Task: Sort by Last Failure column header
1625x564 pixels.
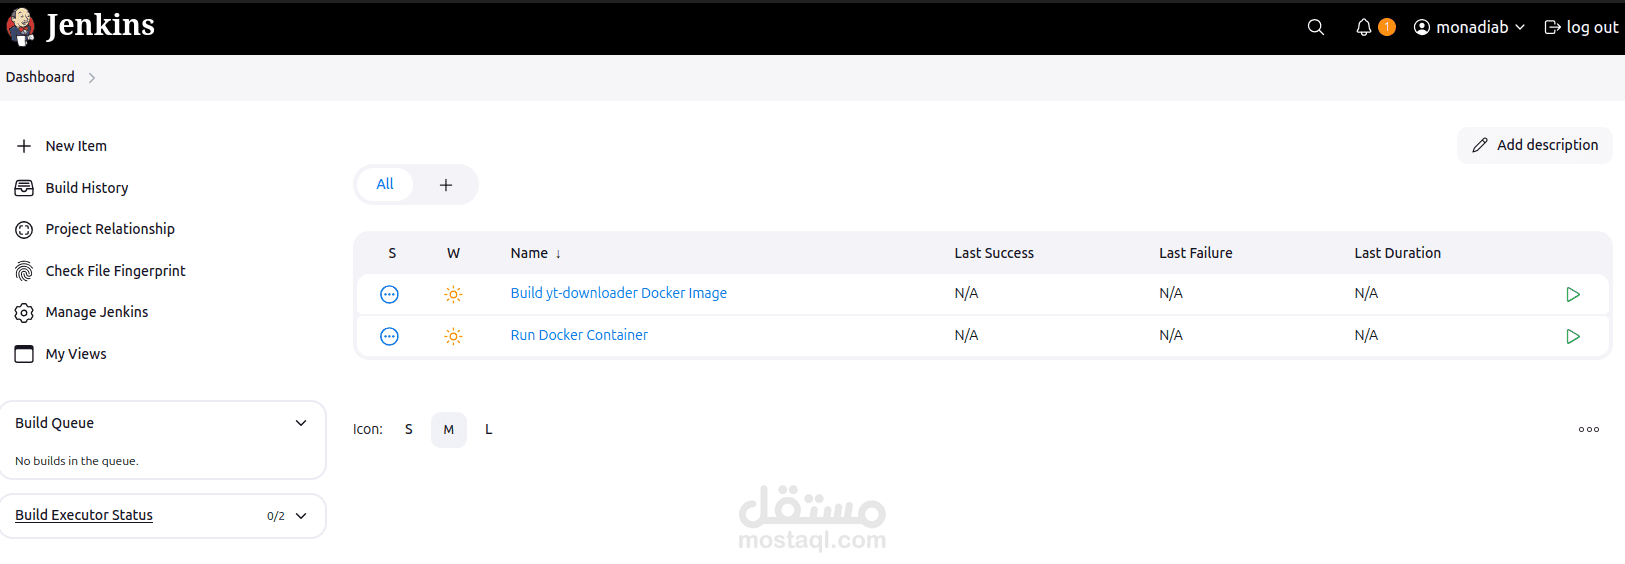Action: (1196, 253)
